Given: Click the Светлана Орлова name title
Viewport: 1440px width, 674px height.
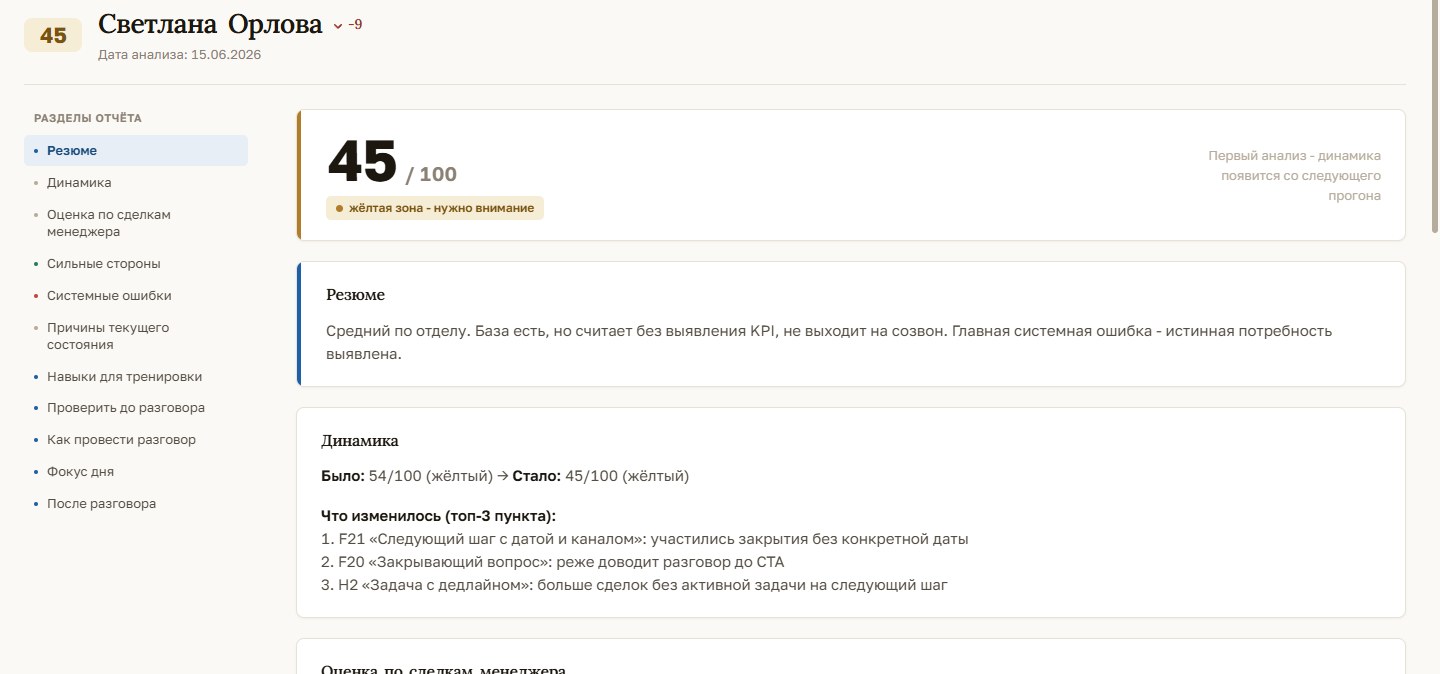Looking at the screenshot, I should (x=210, y=25).
